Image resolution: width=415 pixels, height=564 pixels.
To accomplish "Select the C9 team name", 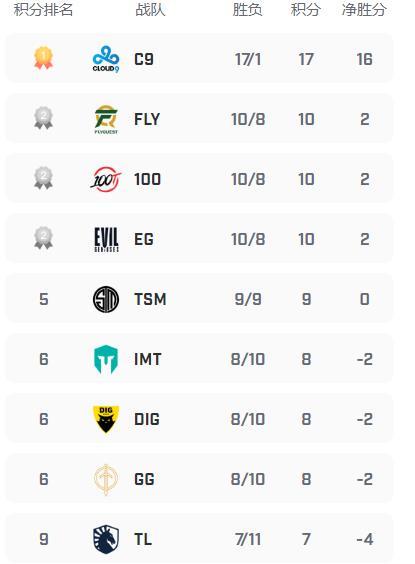I will tap(144, 59).
